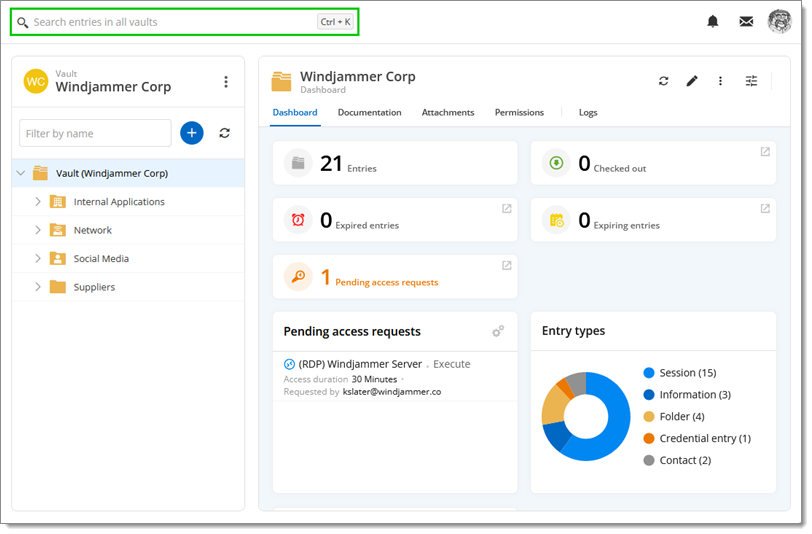Click the user profile avatar
The image size is (812, 534).
779,21
